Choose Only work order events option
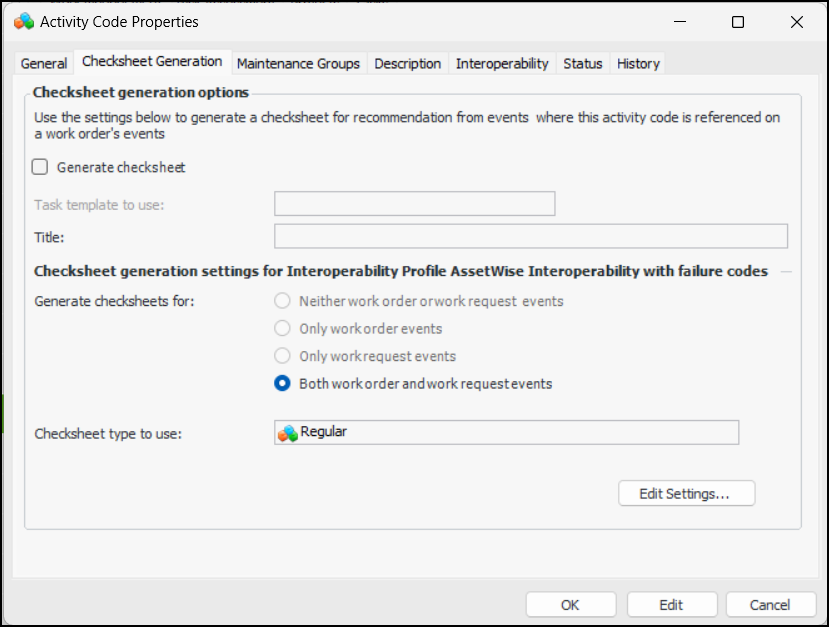This screenshot has height=627, width=829. tap(283, 328)
